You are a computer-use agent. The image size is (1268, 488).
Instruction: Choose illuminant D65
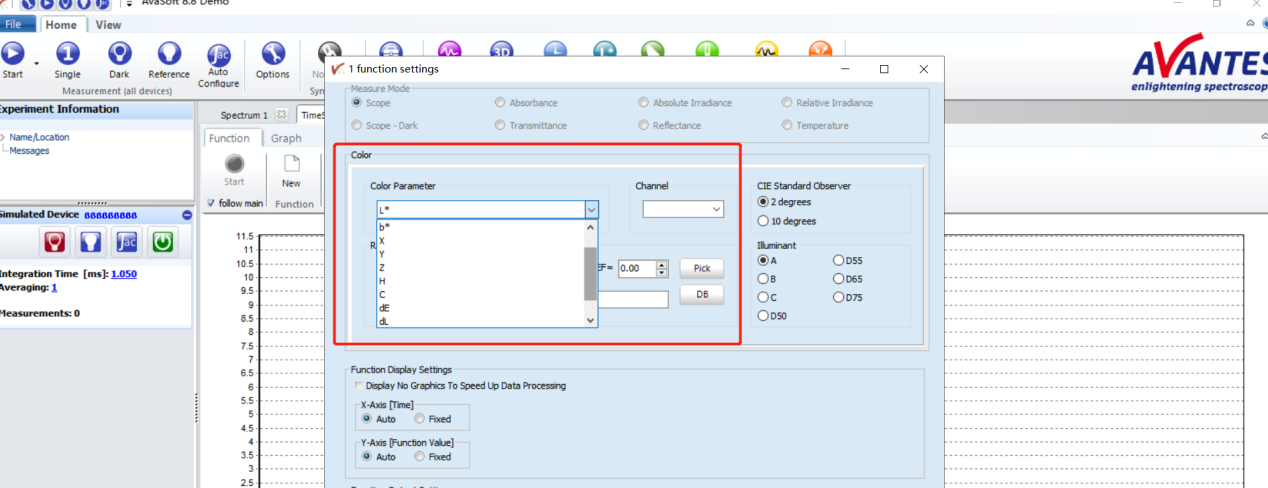[x=838, y=279]
